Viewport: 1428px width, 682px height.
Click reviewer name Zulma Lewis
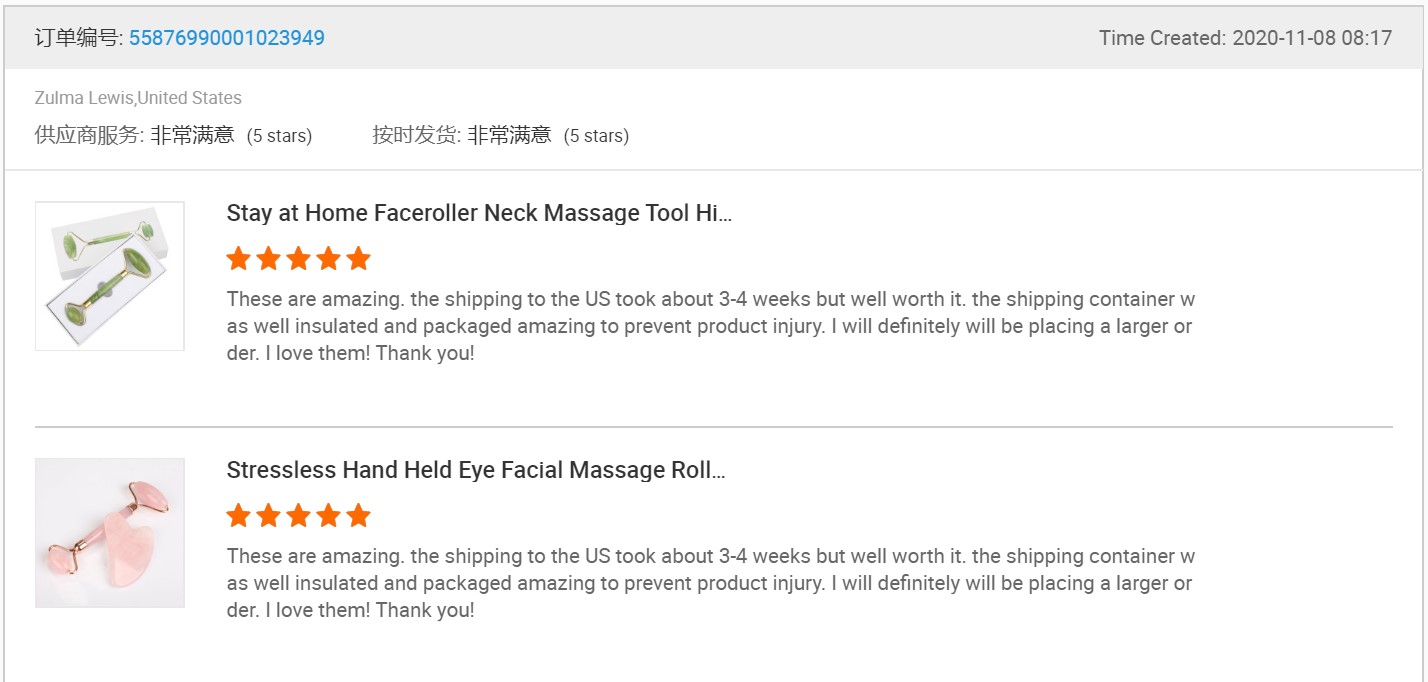[84, 98]
